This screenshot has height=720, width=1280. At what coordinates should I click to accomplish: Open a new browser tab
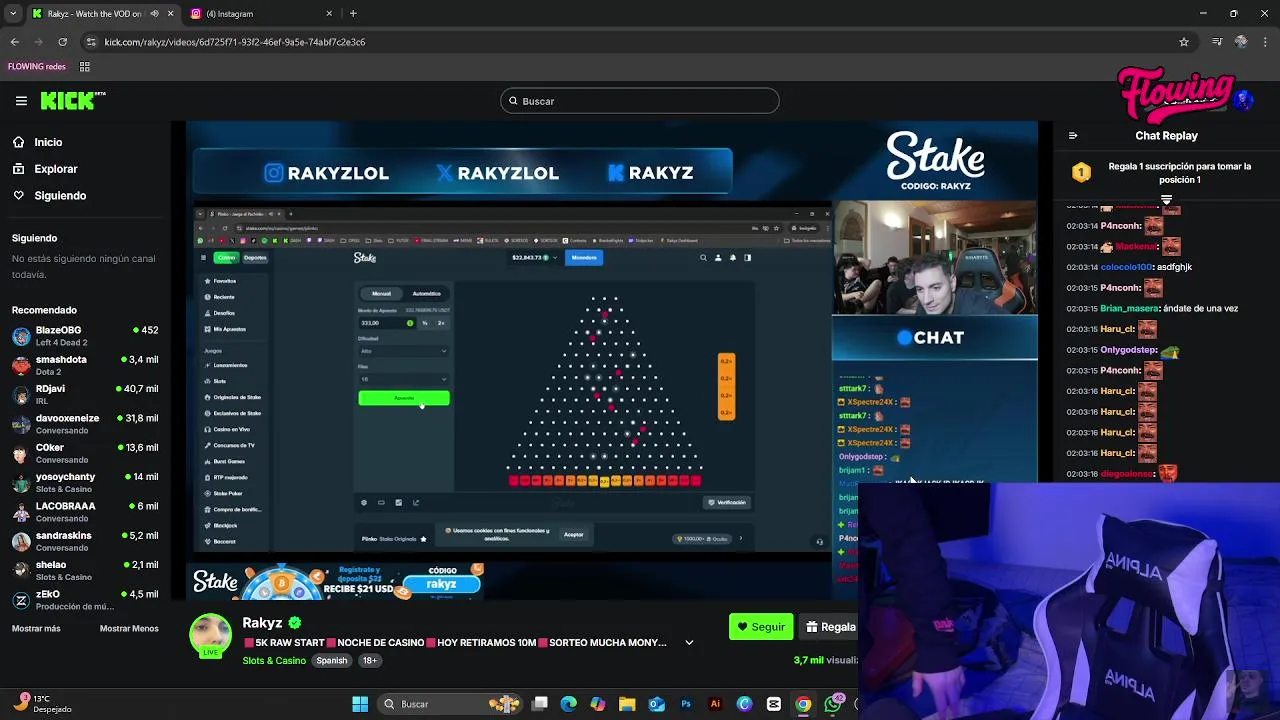pyautogui.click(x=353, y=14)
